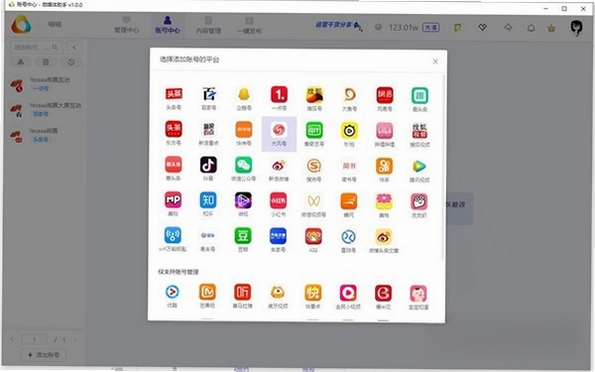The height and width of the screenshot is (372, 595).
Task: Choose the yellow butterfly platform icon
Action: tap(314, 201)
